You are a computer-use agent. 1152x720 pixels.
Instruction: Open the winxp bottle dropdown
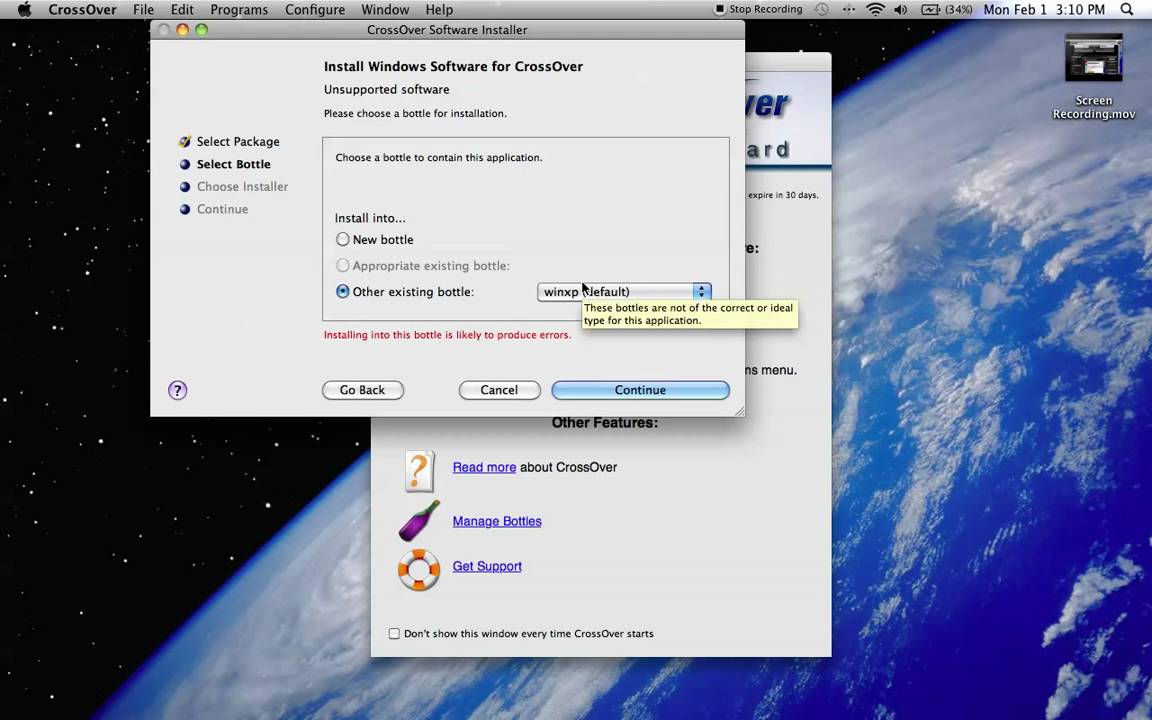[624, 292]
